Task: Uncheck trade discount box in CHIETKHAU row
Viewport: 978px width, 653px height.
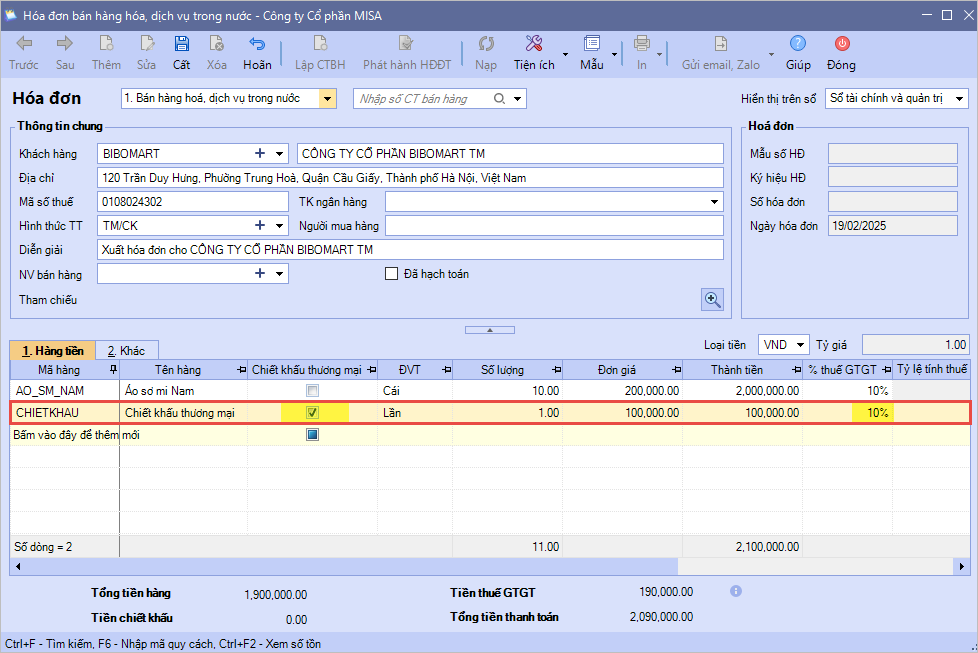Action: pyautogui.click(x=312, y=413)
